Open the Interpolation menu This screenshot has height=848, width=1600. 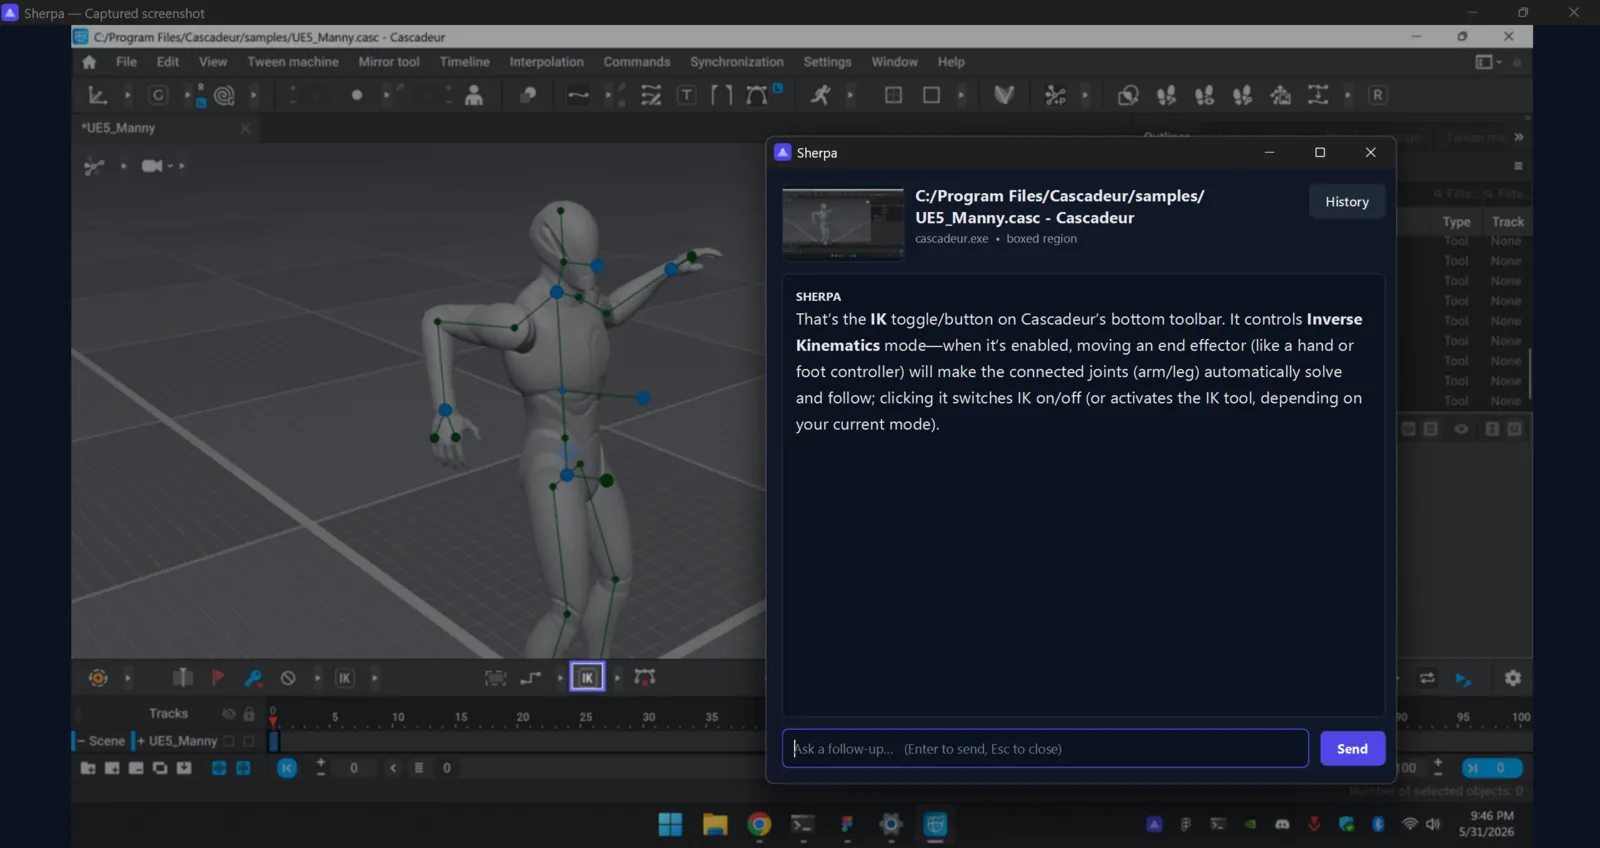[546, 62]
